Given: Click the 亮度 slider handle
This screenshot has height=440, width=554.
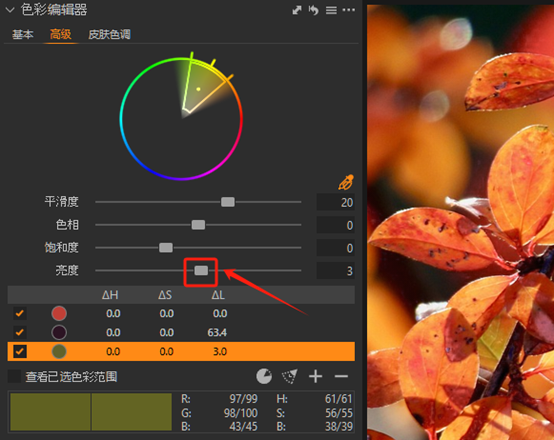Looking at the screenshot, I should [x=201, y=271].
